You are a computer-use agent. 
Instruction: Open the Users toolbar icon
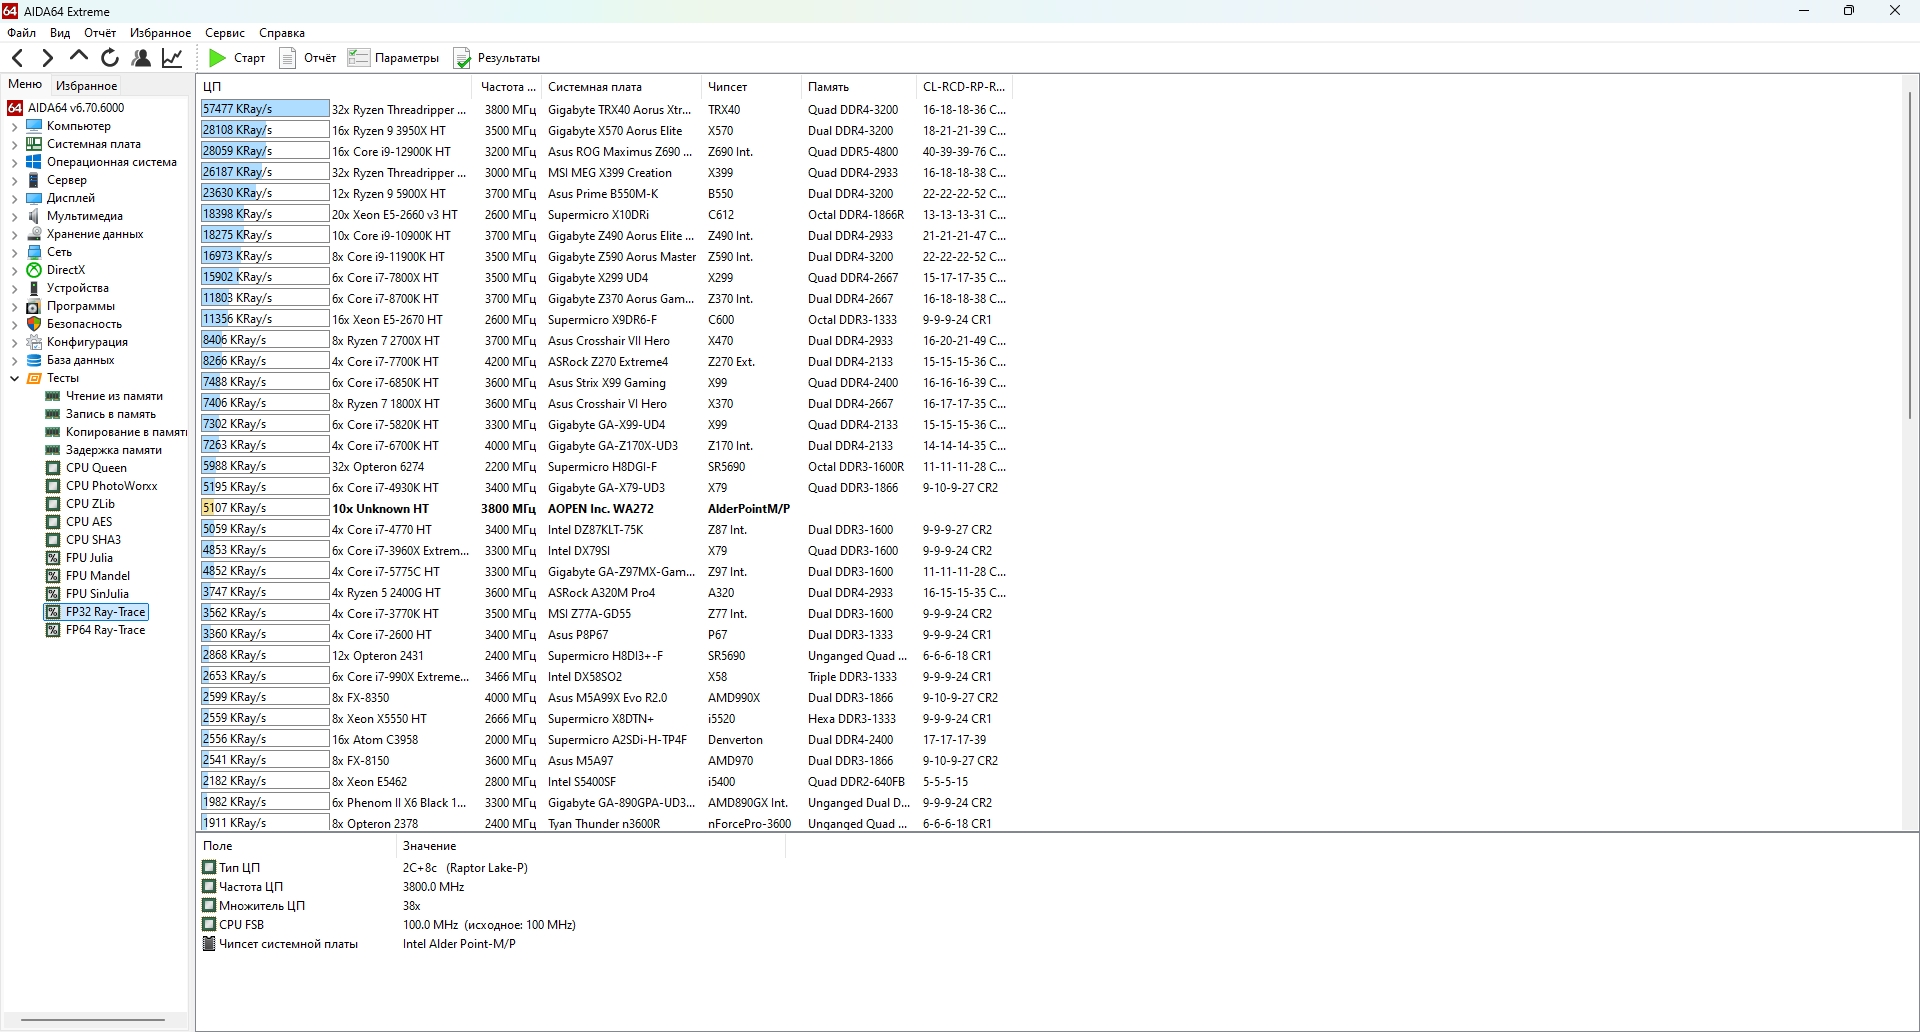click(141, 58)
